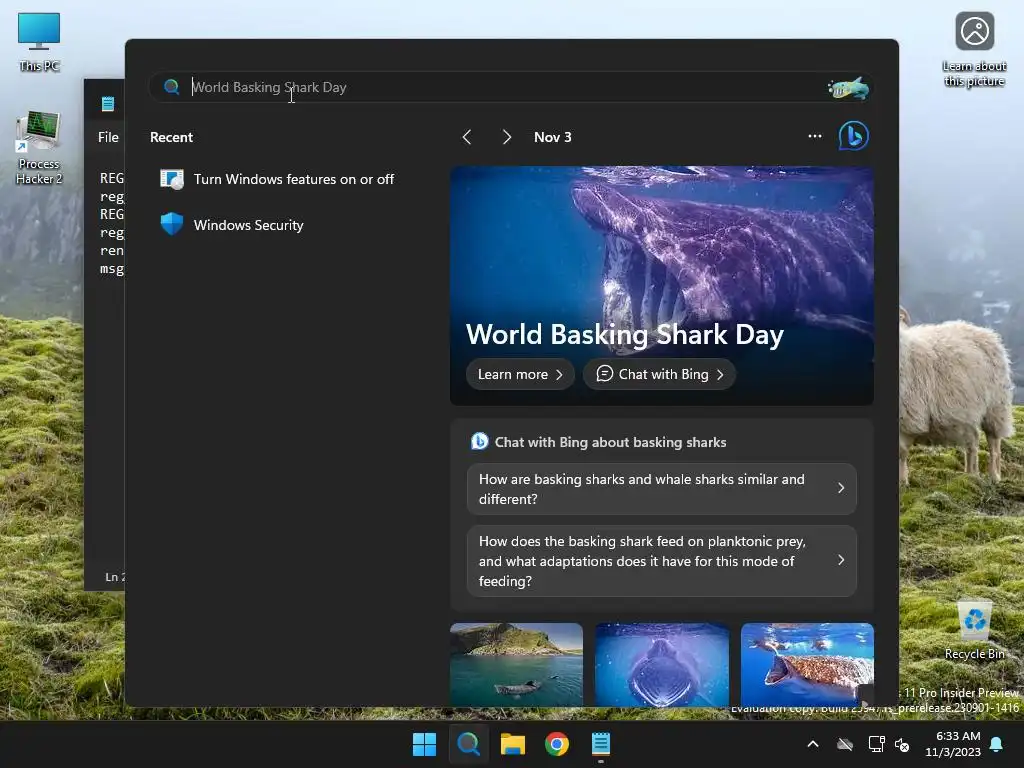Go to next day's search highlight
The width and height of the screenshot is (1024, 768).
pyautogui.click(x=506, y=137)
